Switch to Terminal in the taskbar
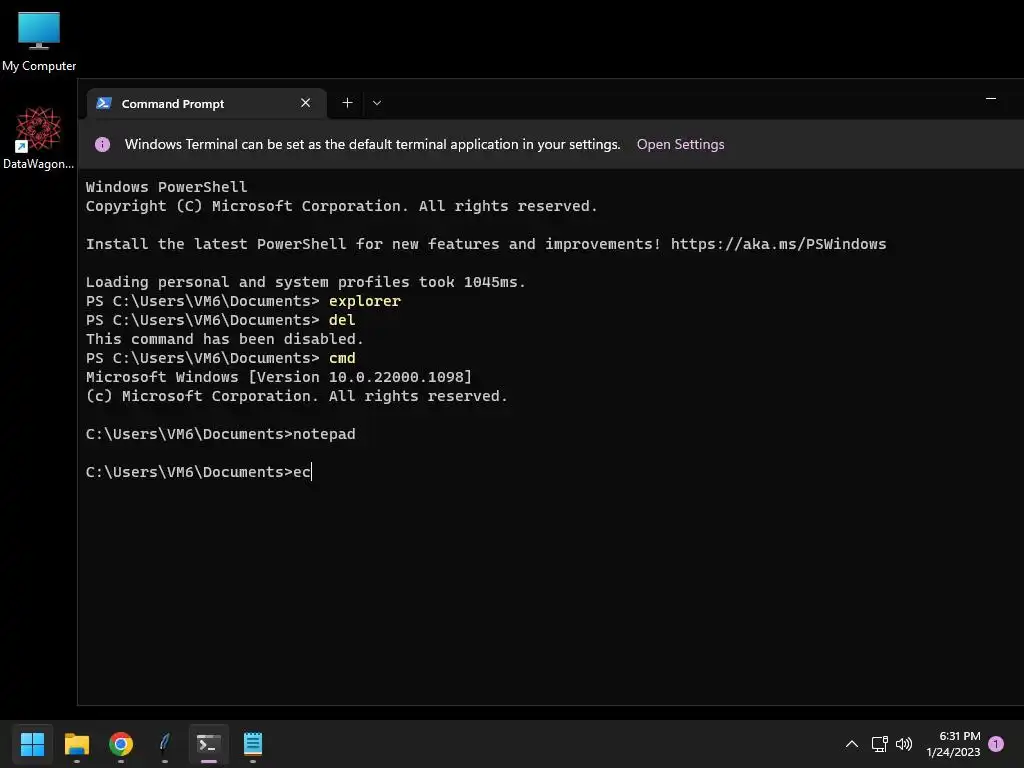1024x768 pixels. (x=209, y=744)
